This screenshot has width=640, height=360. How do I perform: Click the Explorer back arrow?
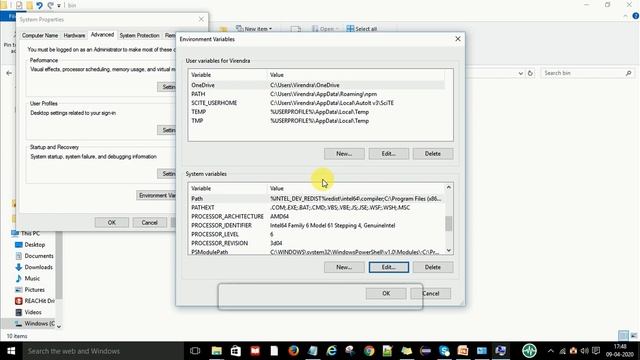(x=9, y=73)
